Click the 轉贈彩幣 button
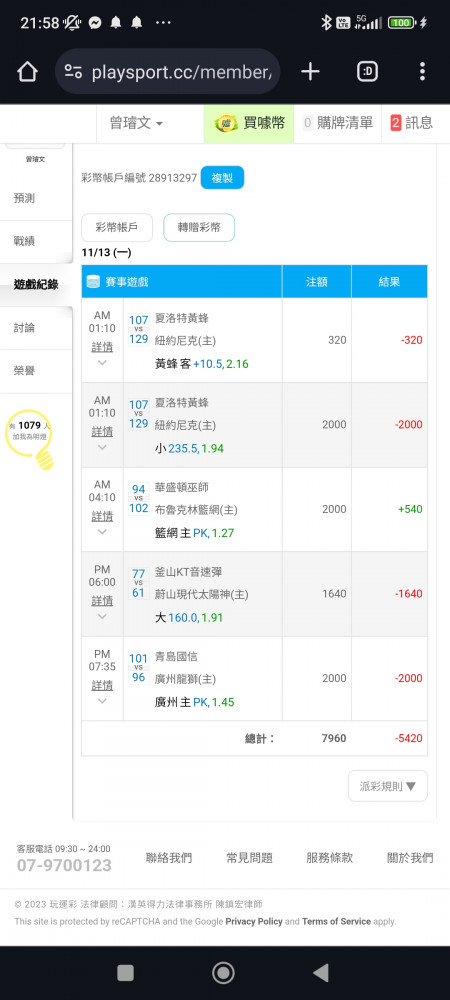This screenshot has width=450, height=1000. [x=199, y=228]
